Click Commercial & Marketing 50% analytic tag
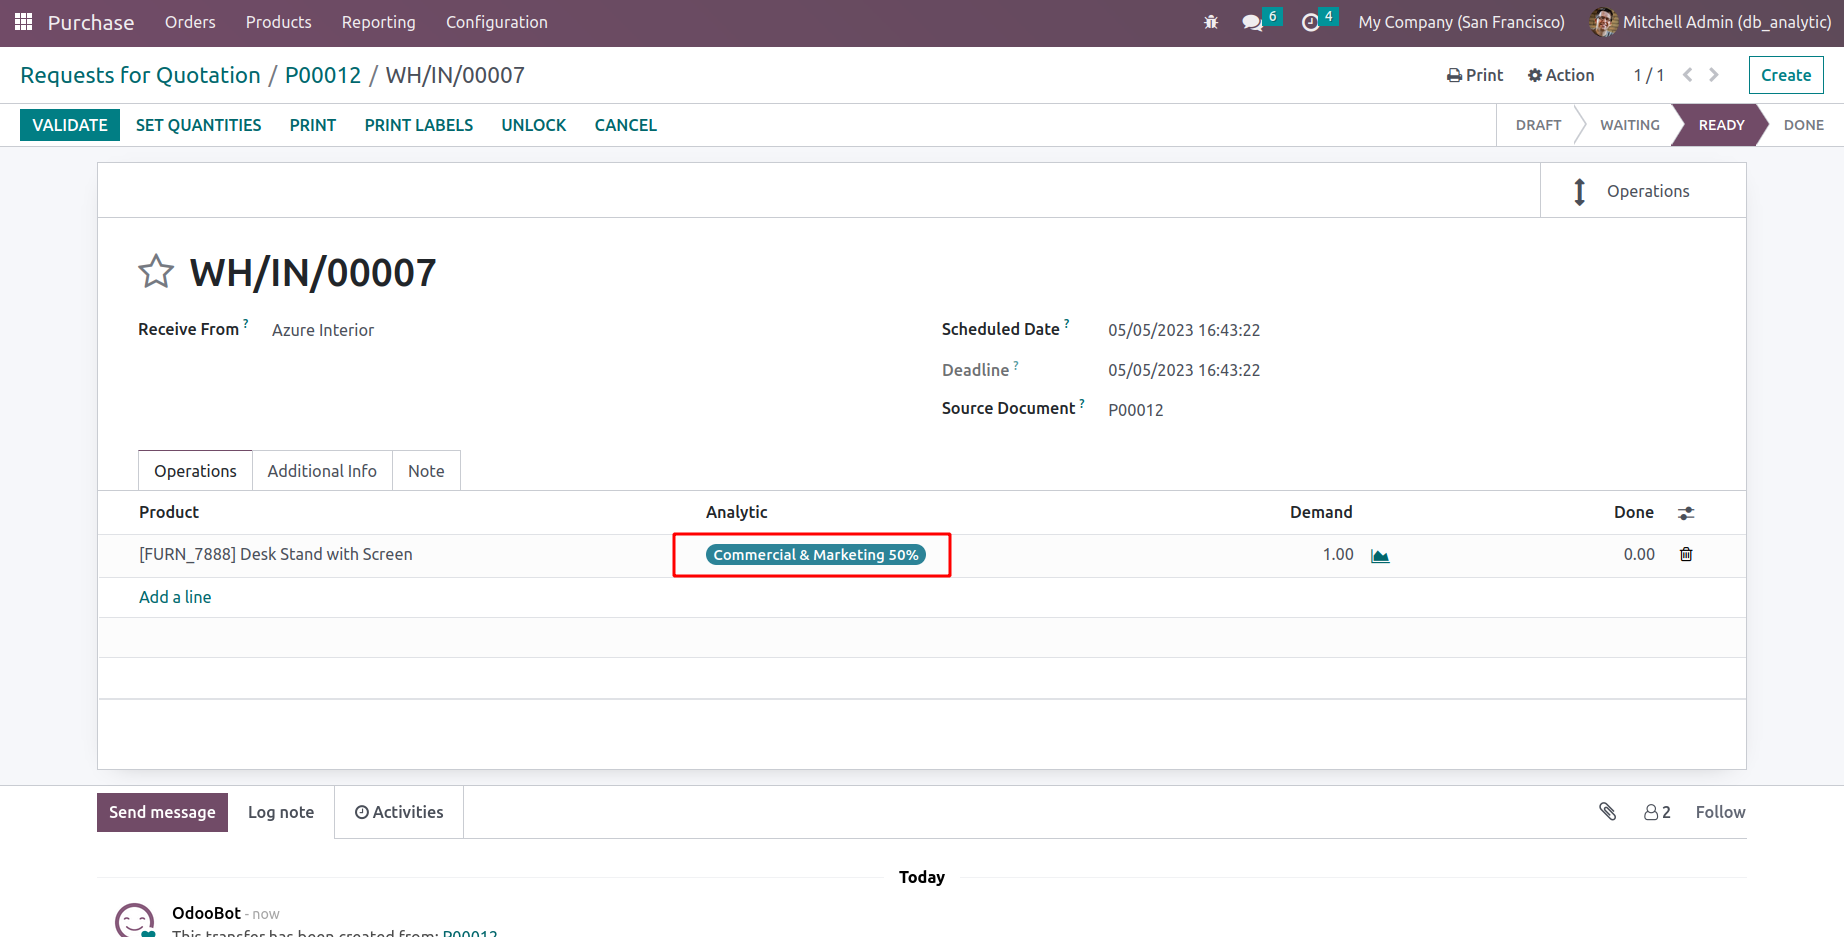 pyautogui.click(x=816, y=555)
